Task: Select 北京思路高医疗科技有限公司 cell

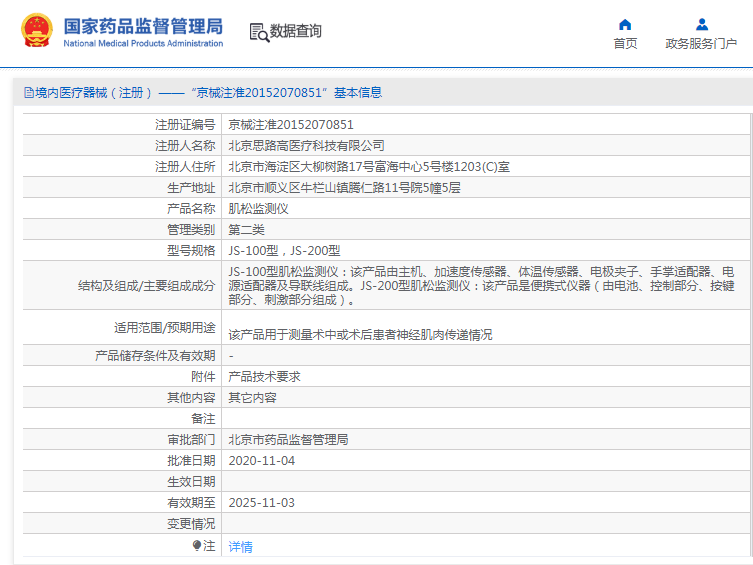Action: click(306, 145)
